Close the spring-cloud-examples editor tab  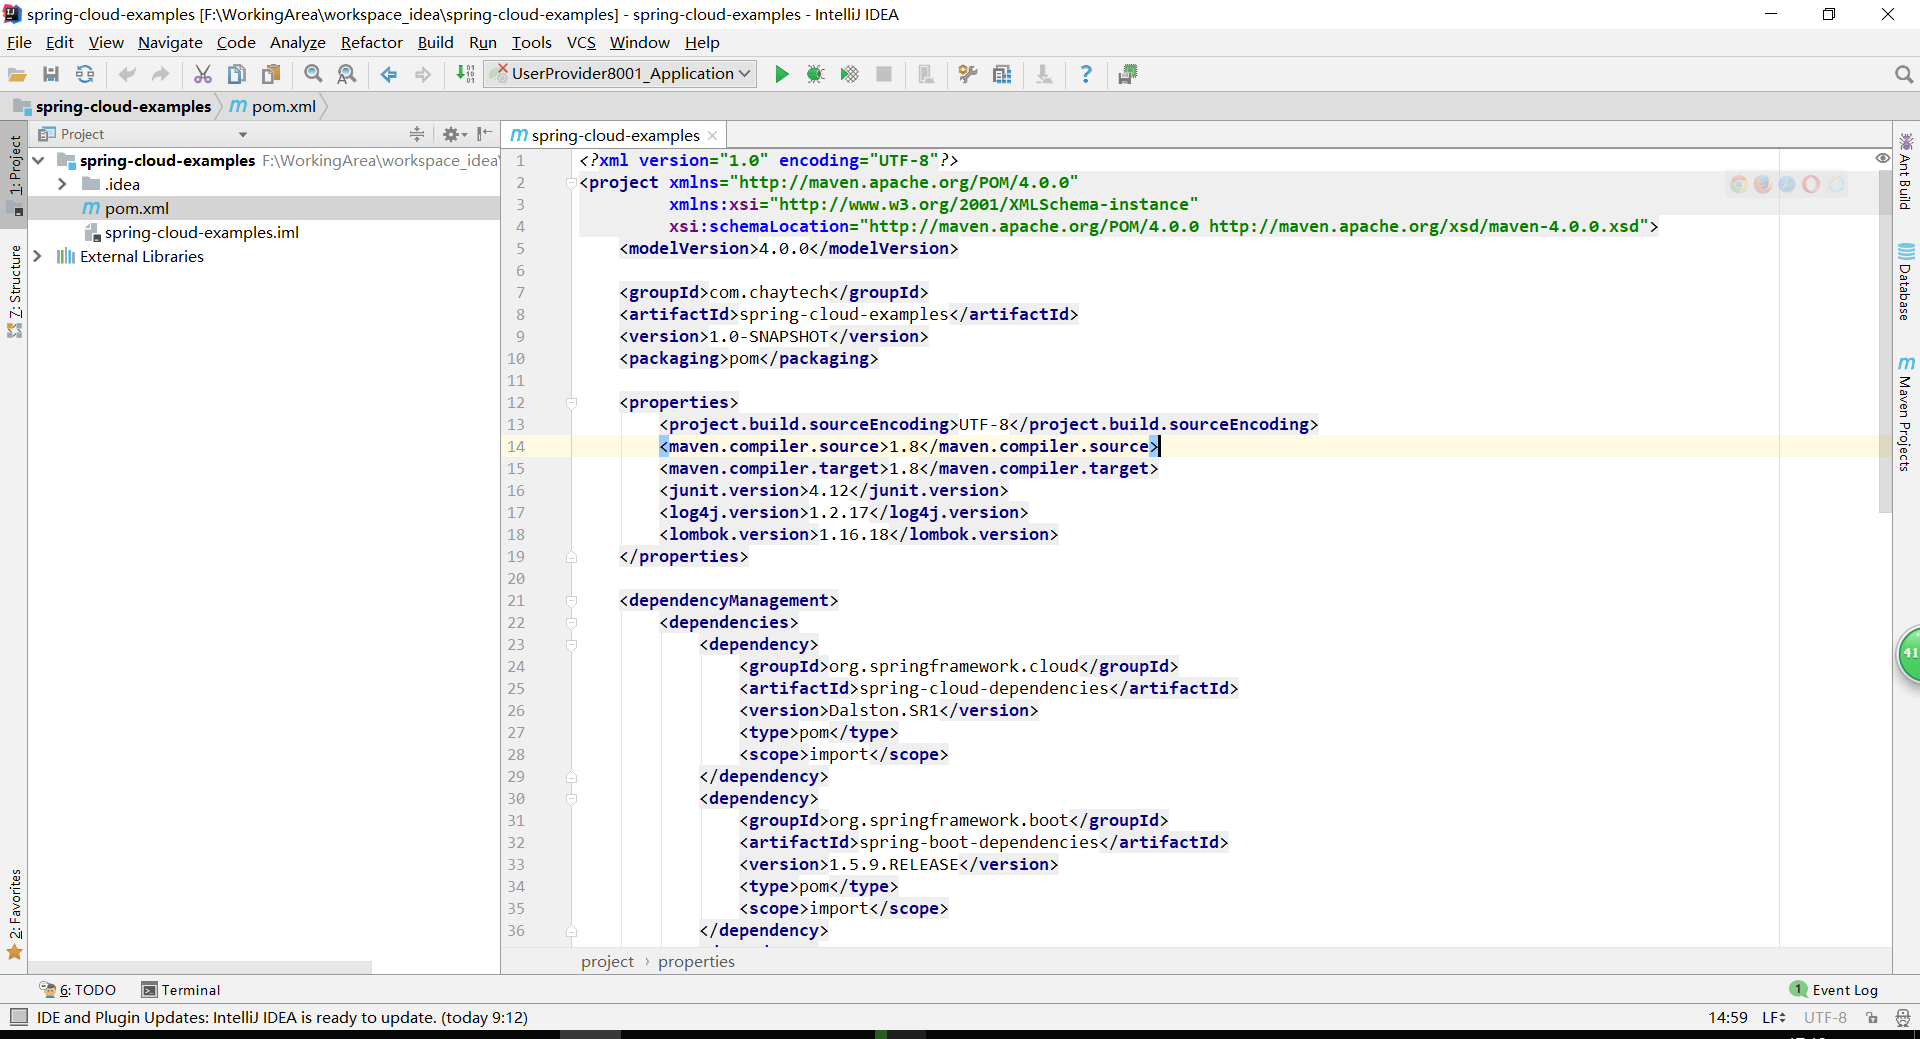(712, 136)
